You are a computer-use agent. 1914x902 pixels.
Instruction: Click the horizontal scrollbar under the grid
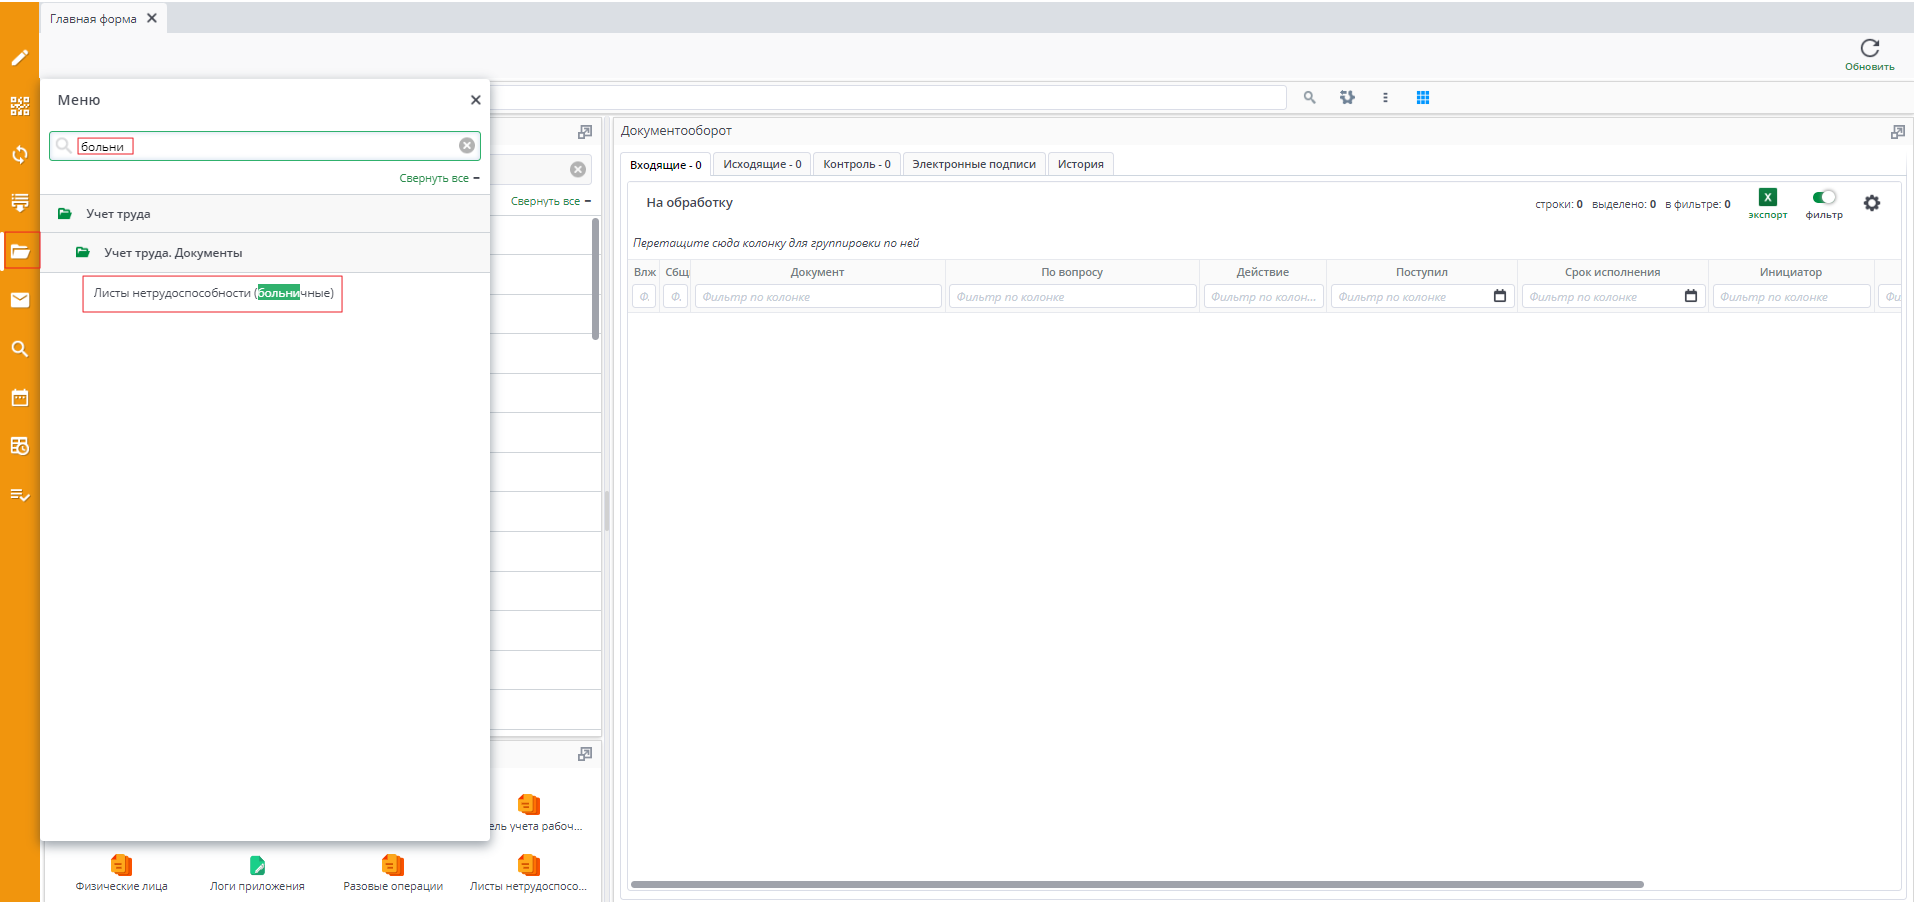[1136, 884]
